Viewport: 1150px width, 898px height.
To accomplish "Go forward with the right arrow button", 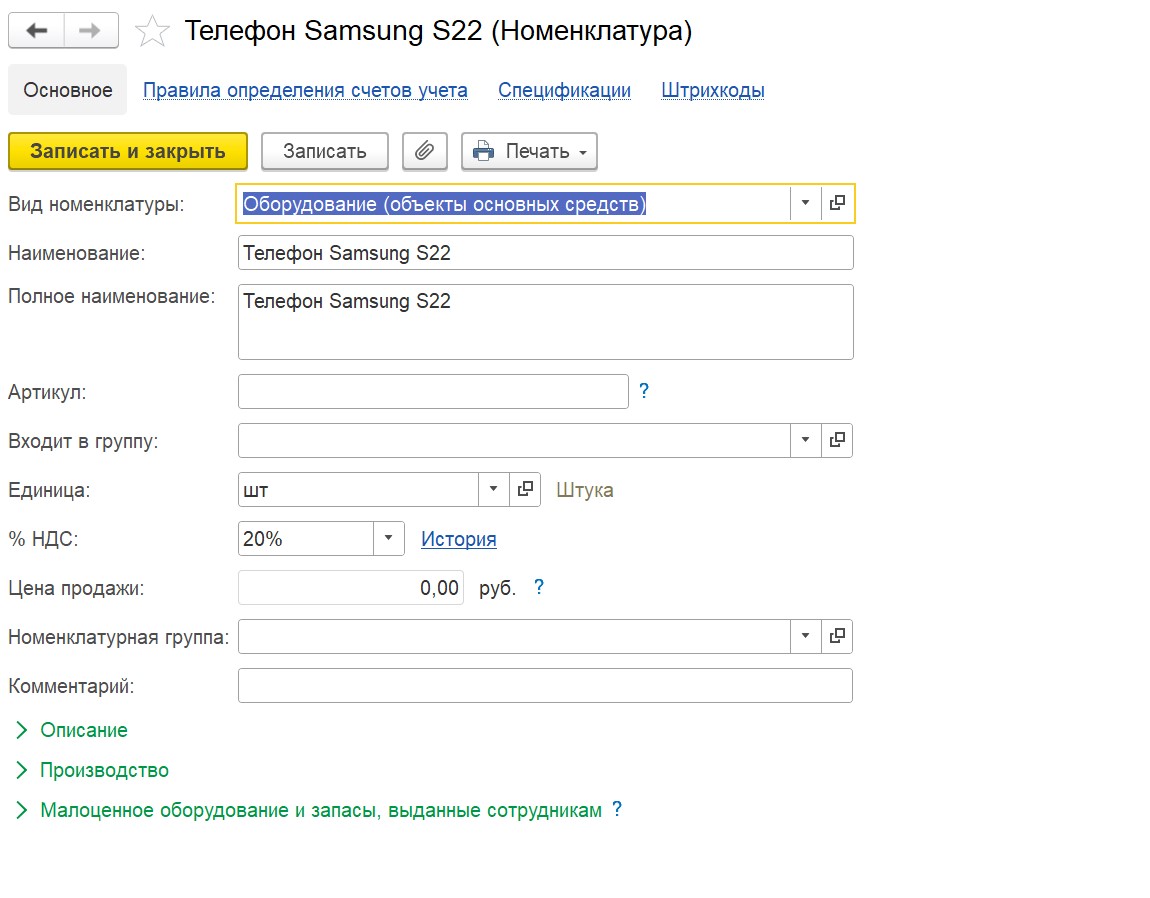I will [x=91, y=31].
